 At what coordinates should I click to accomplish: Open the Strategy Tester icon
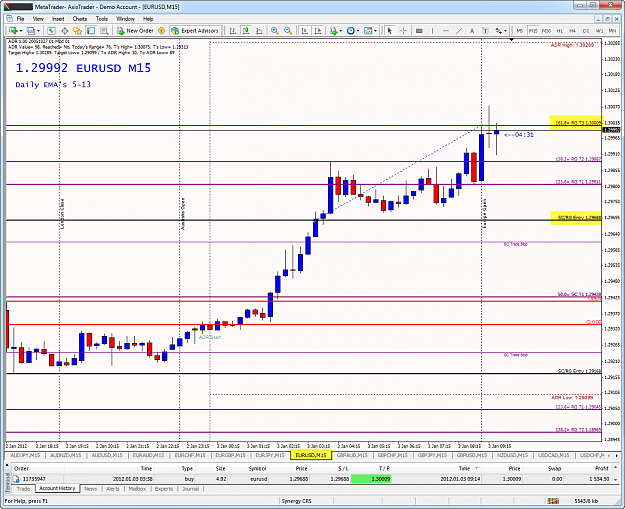tap(104, 31)
